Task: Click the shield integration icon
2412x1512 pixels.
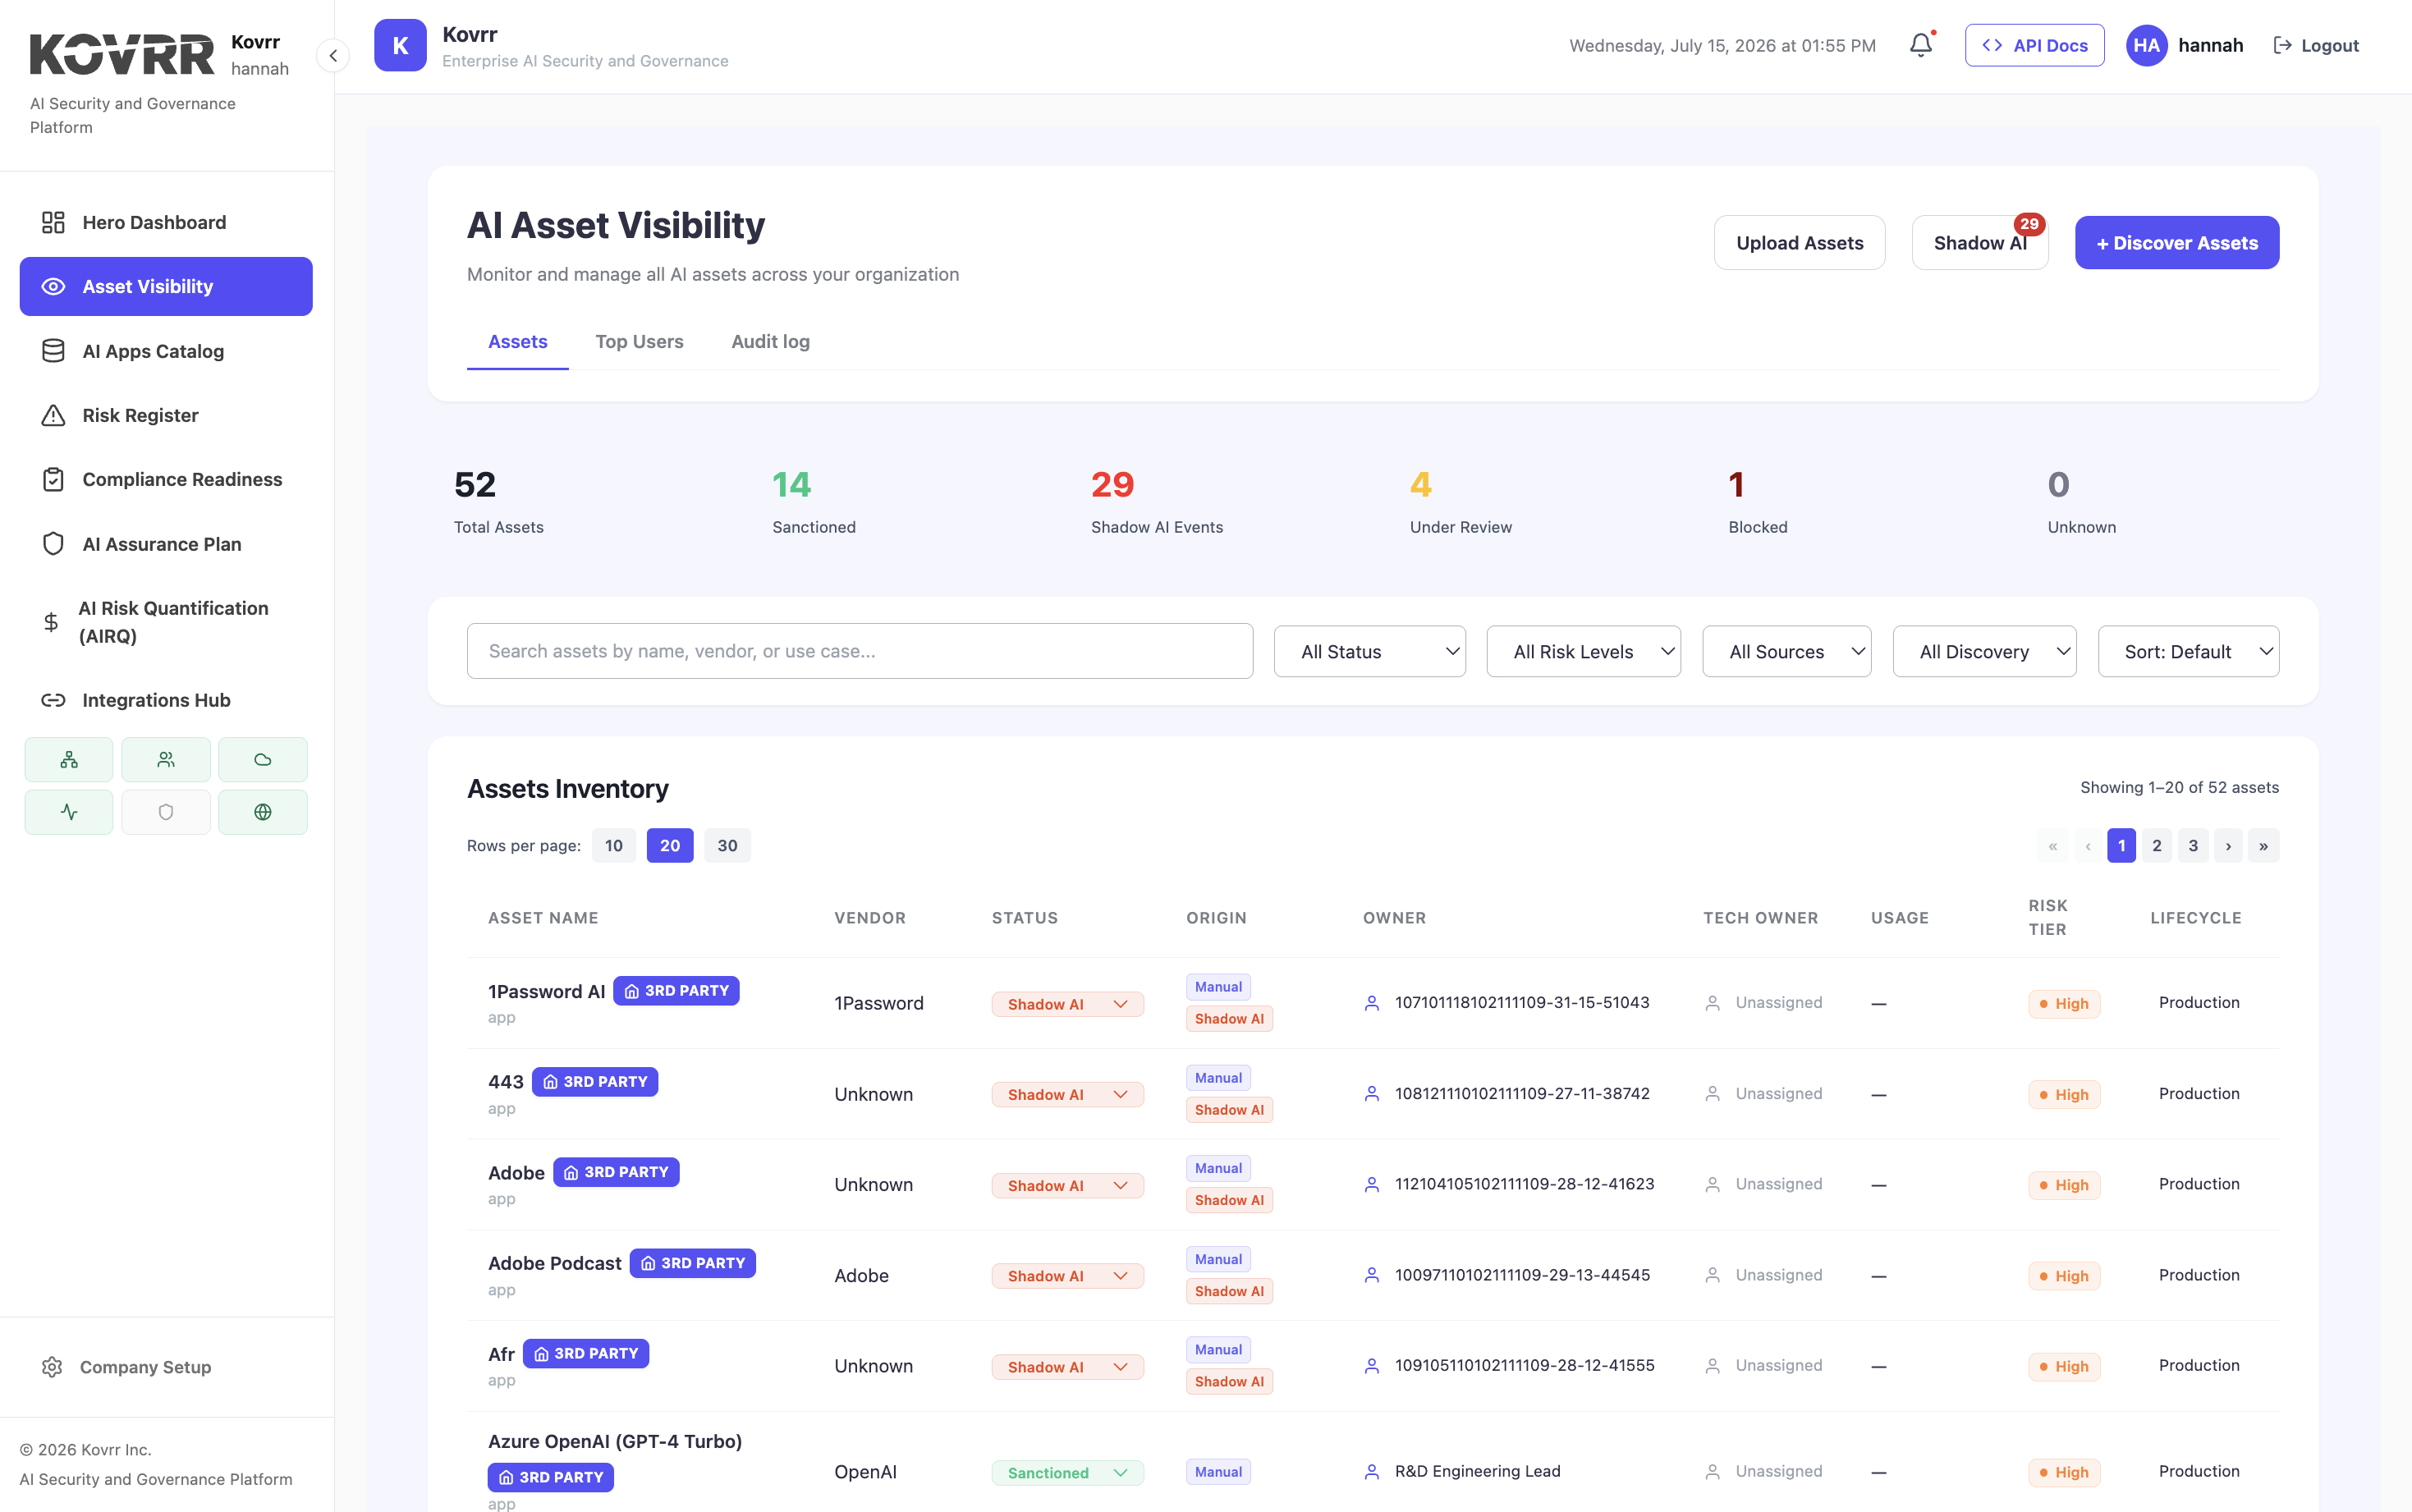Action: [166, 812]
